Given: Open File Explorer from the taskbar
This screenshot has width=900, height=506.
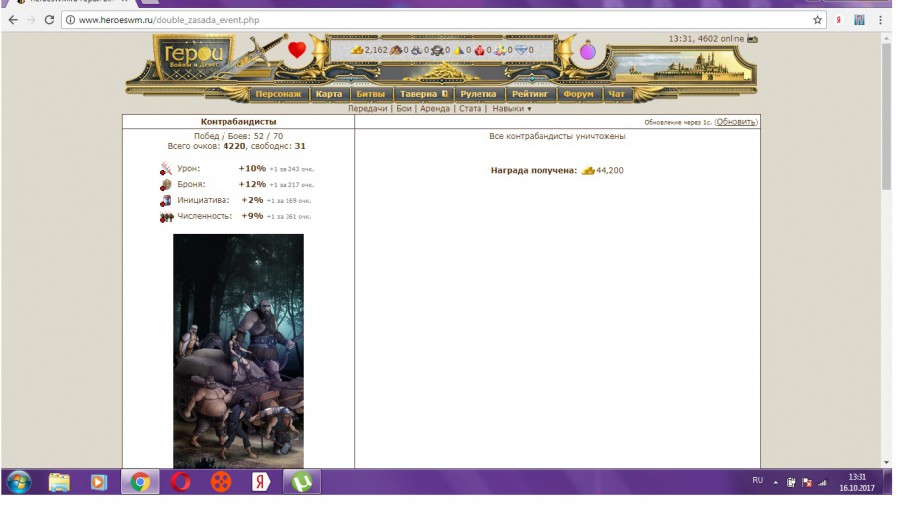Looking at the screenshot, I should (59, 482).
